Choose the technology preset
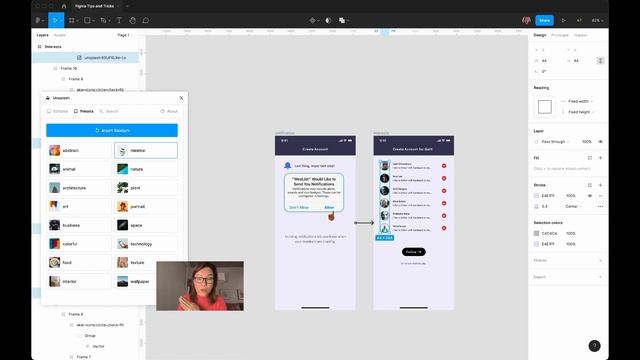640x360 pixels. tap(146, 244)
